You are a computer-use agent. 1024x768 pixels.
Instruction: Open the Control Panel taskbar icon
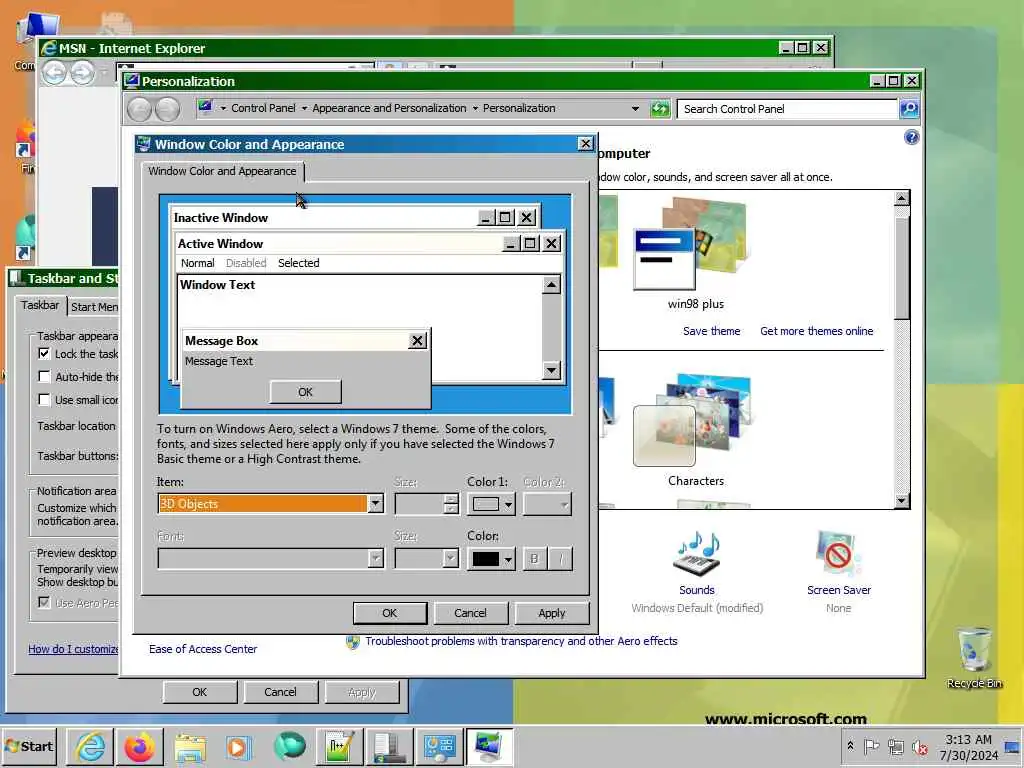tap(440, 746)
